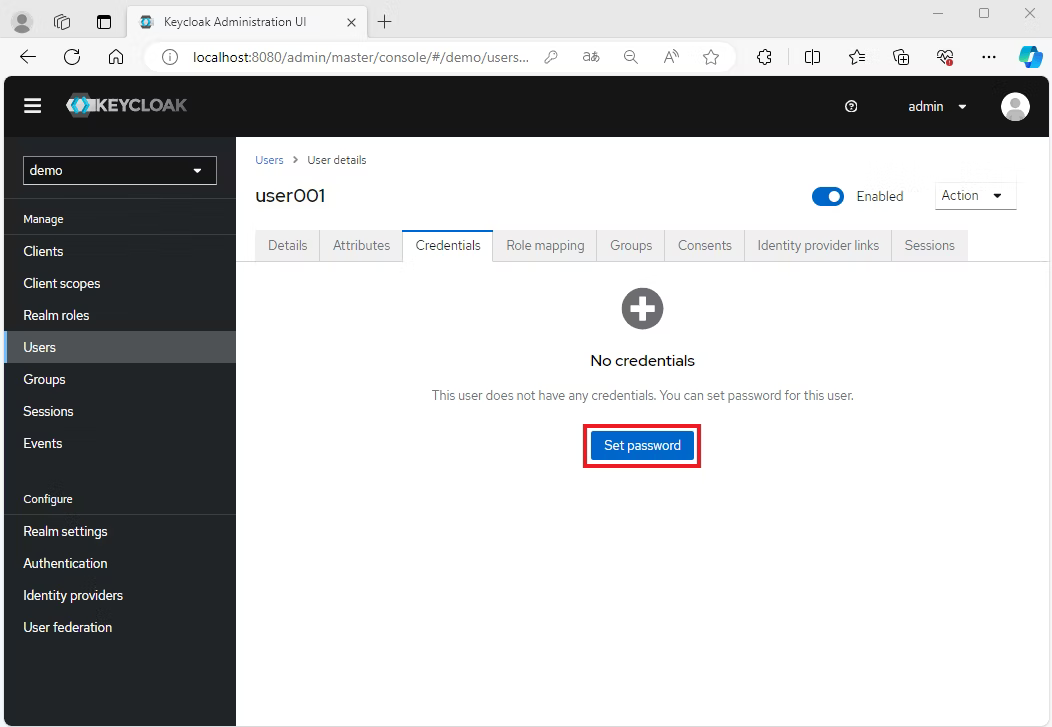Click the translate page icon
Viewport: 1052px width, 727px height.
click(x=590, y=57)
